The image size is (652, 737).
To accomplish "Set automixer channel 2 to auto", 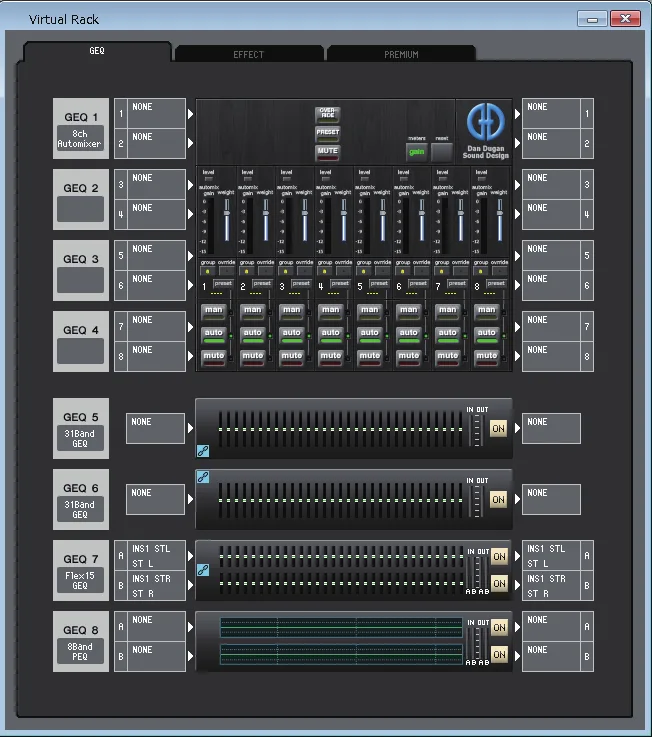I will tap(252, 334).
